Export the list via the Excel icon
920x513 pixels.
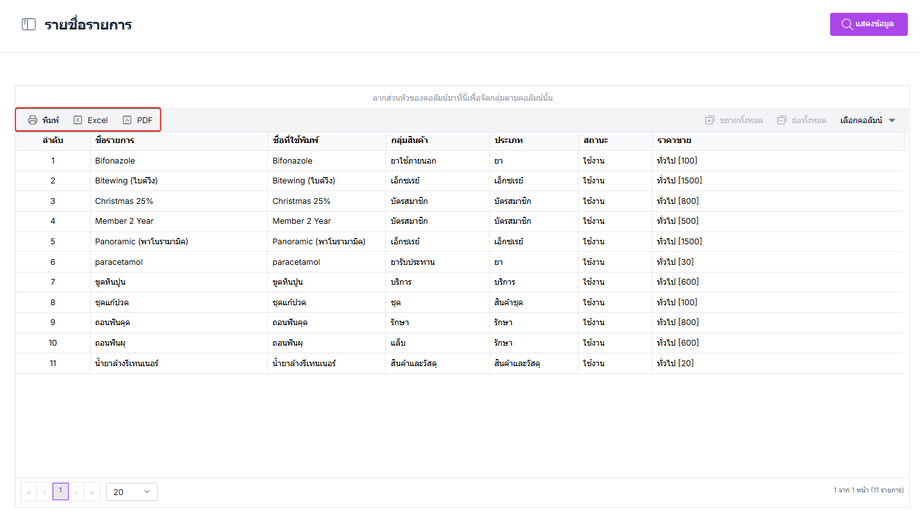(78, 120)
